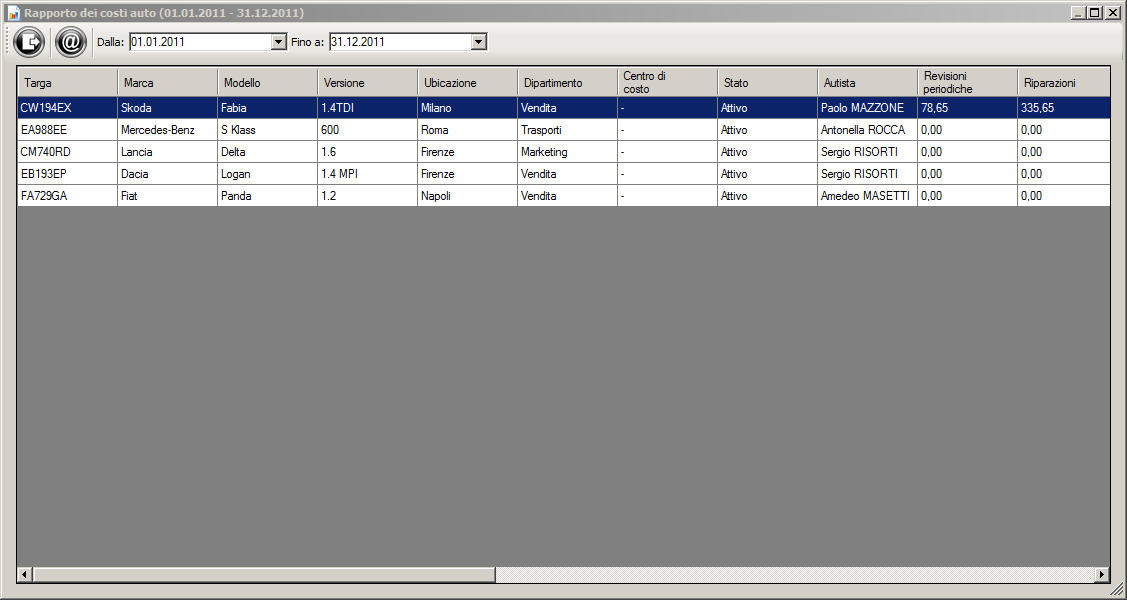1127x600 pixels.
Task: Sort by Modello column header
Action: [267, 83]
